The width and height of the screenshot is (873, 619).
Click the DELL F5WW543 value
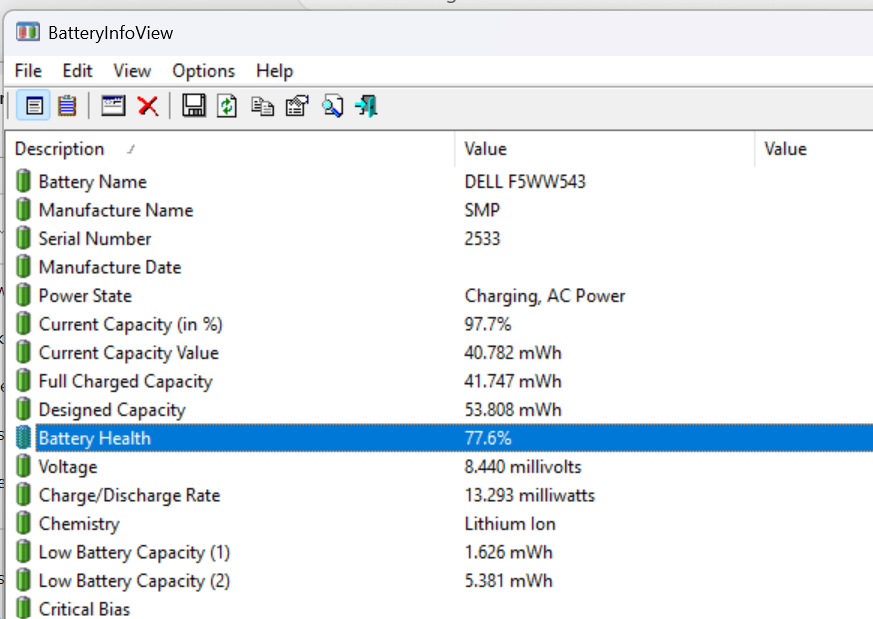pos(525,181)
